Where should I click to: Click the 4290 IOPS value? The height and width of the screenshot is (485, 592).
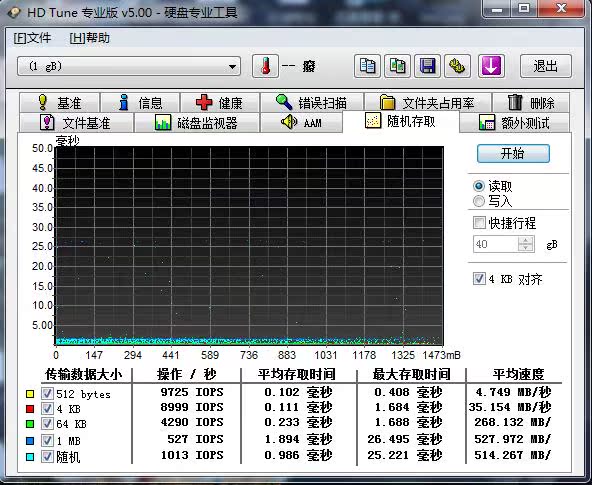192,422
